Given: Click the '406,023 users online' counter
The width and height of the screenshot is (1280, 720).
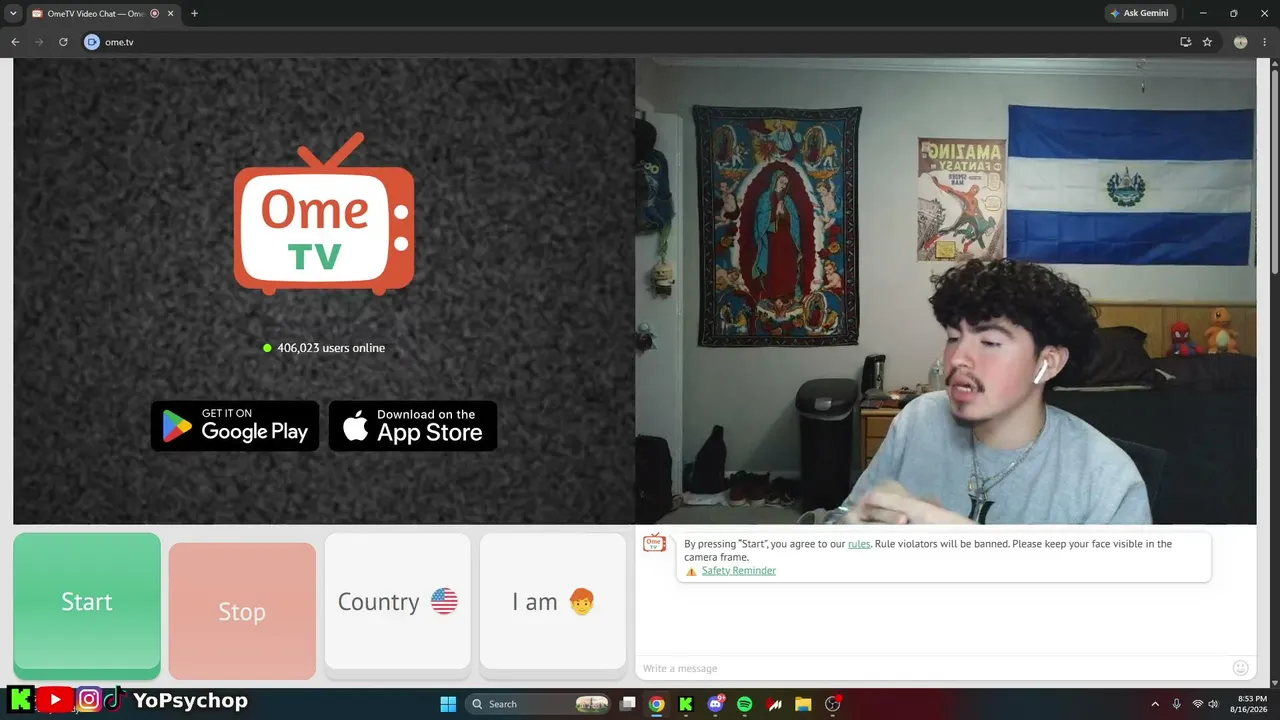Looking at the screenshot, I should tap(324, 348).
